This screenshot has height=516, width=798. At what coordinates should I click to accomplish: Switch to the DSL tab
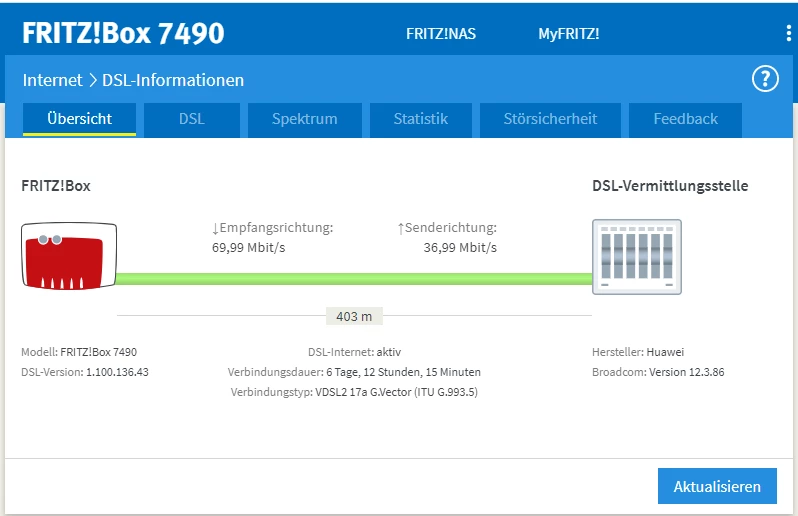192,120
